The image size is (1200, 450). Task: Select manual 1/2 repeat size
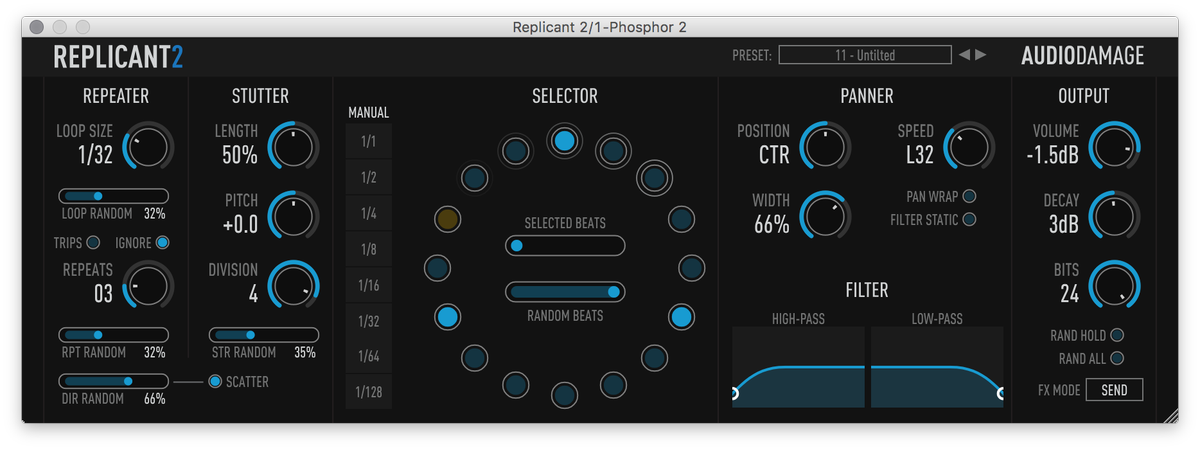click(x=368, y=178)
